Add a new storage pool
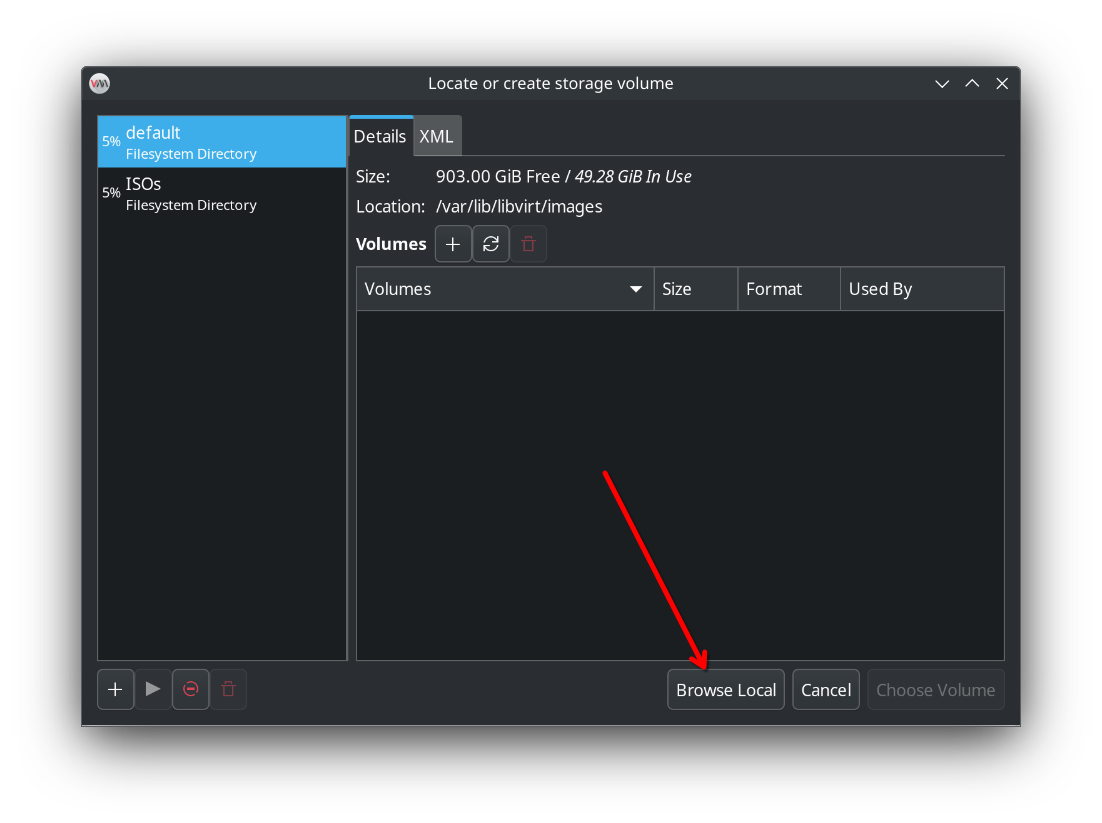The image size is (1102, 823). pyautogui.click(x=115, y=689)
